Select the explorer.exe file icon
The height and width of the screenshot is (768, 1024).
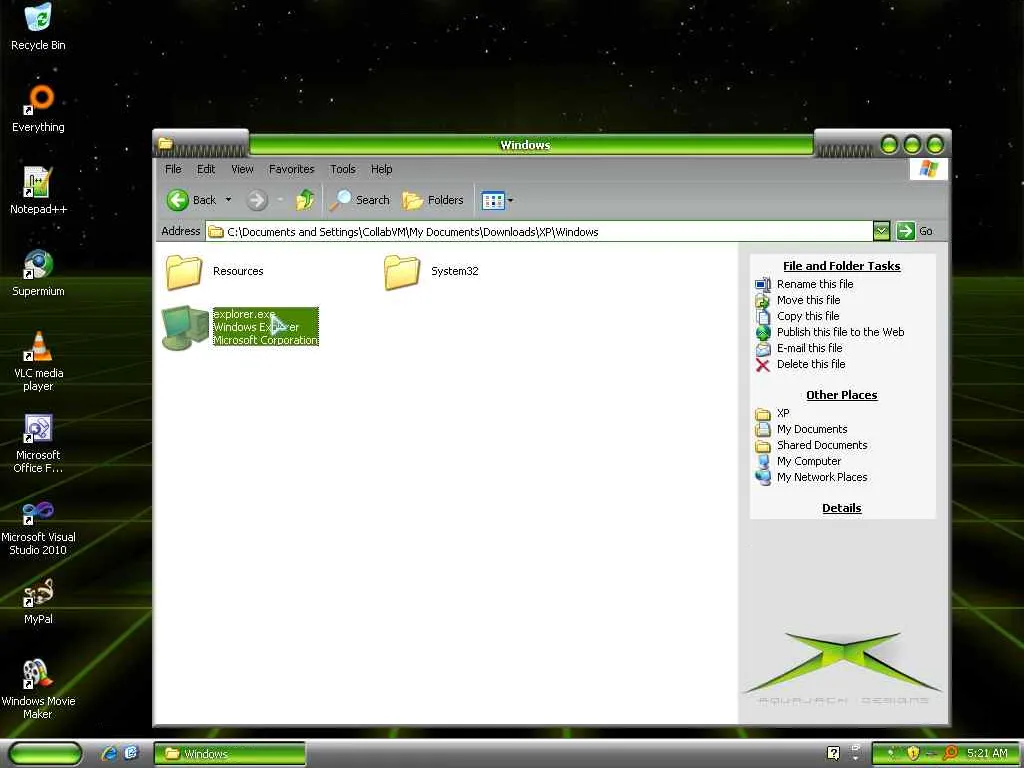point(185,327)
